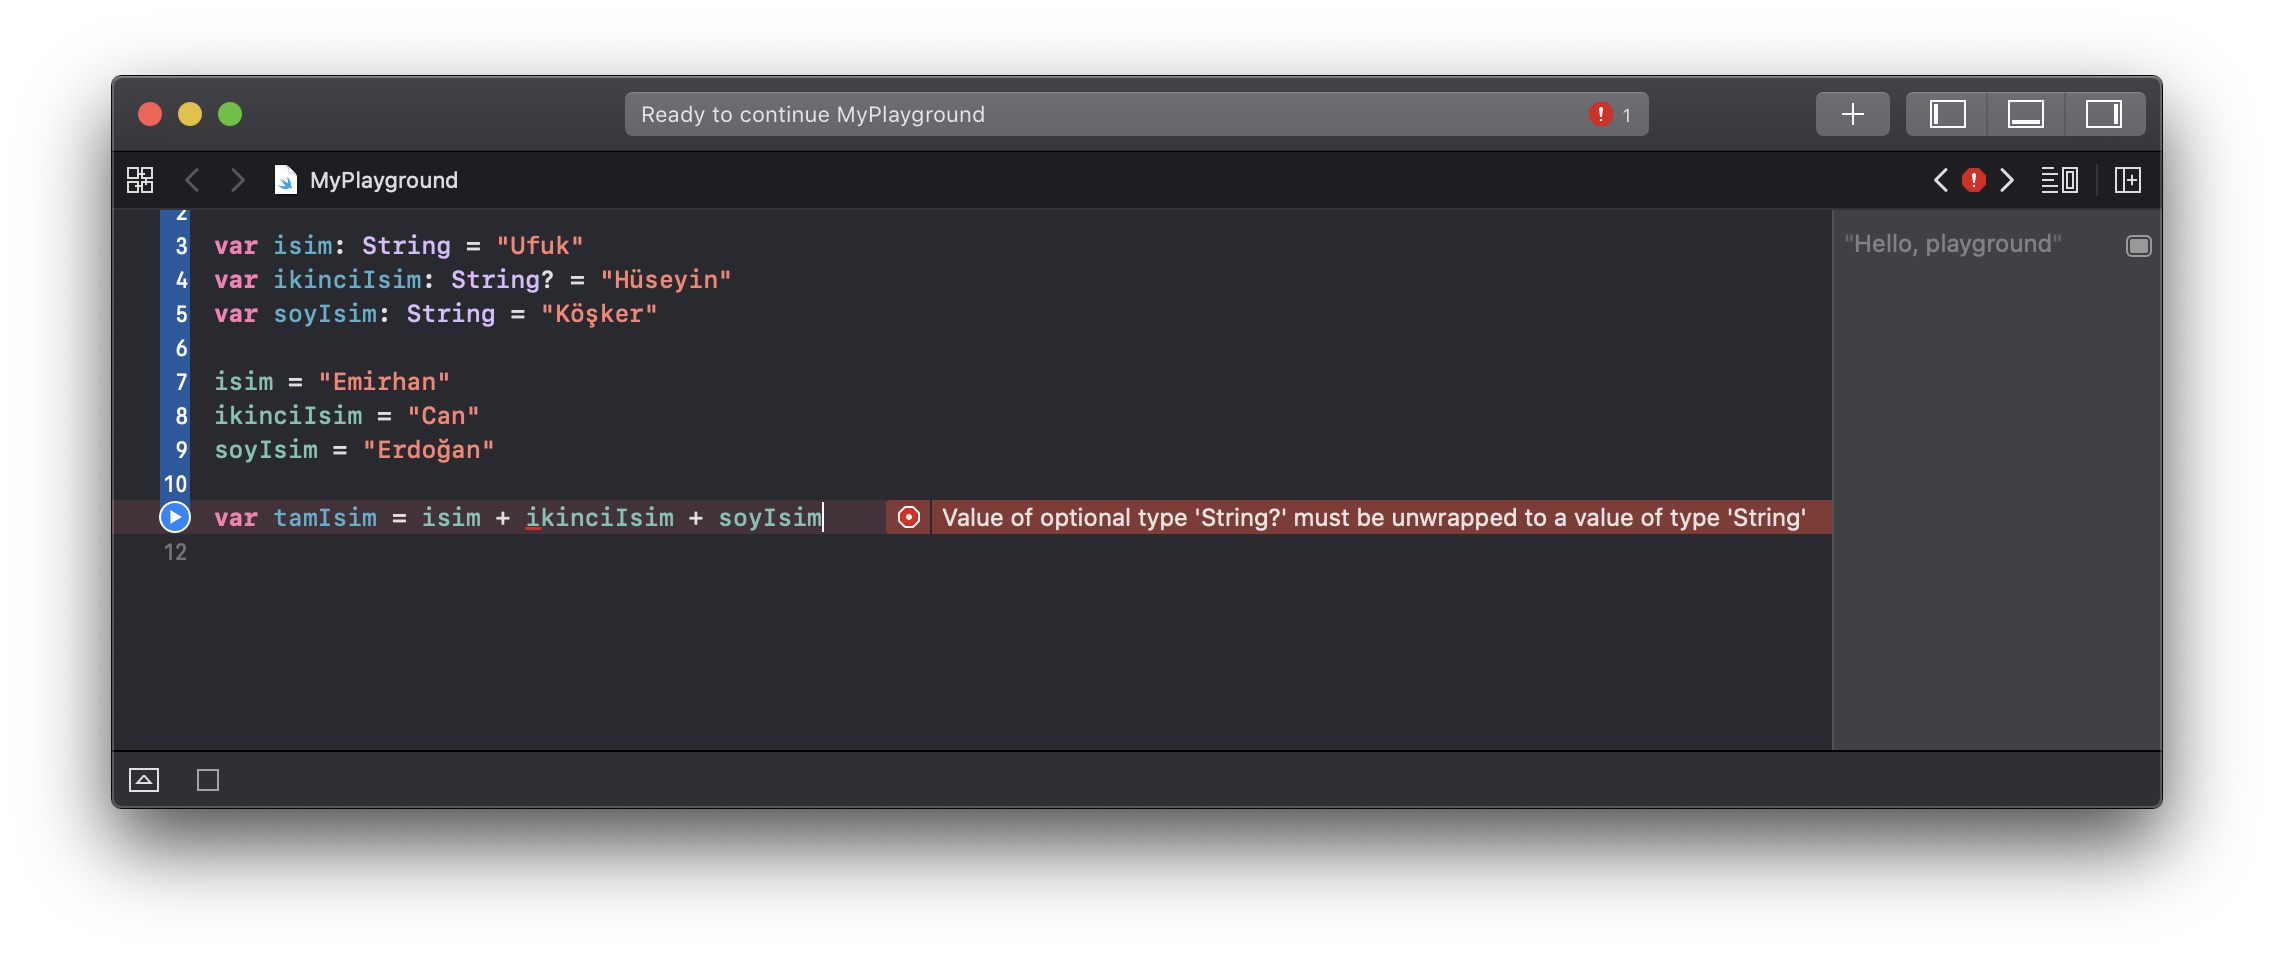The width and height of the screenshot is (2274, 956).
Task: Click the "Can" string literal
Action: pos(443,416)
